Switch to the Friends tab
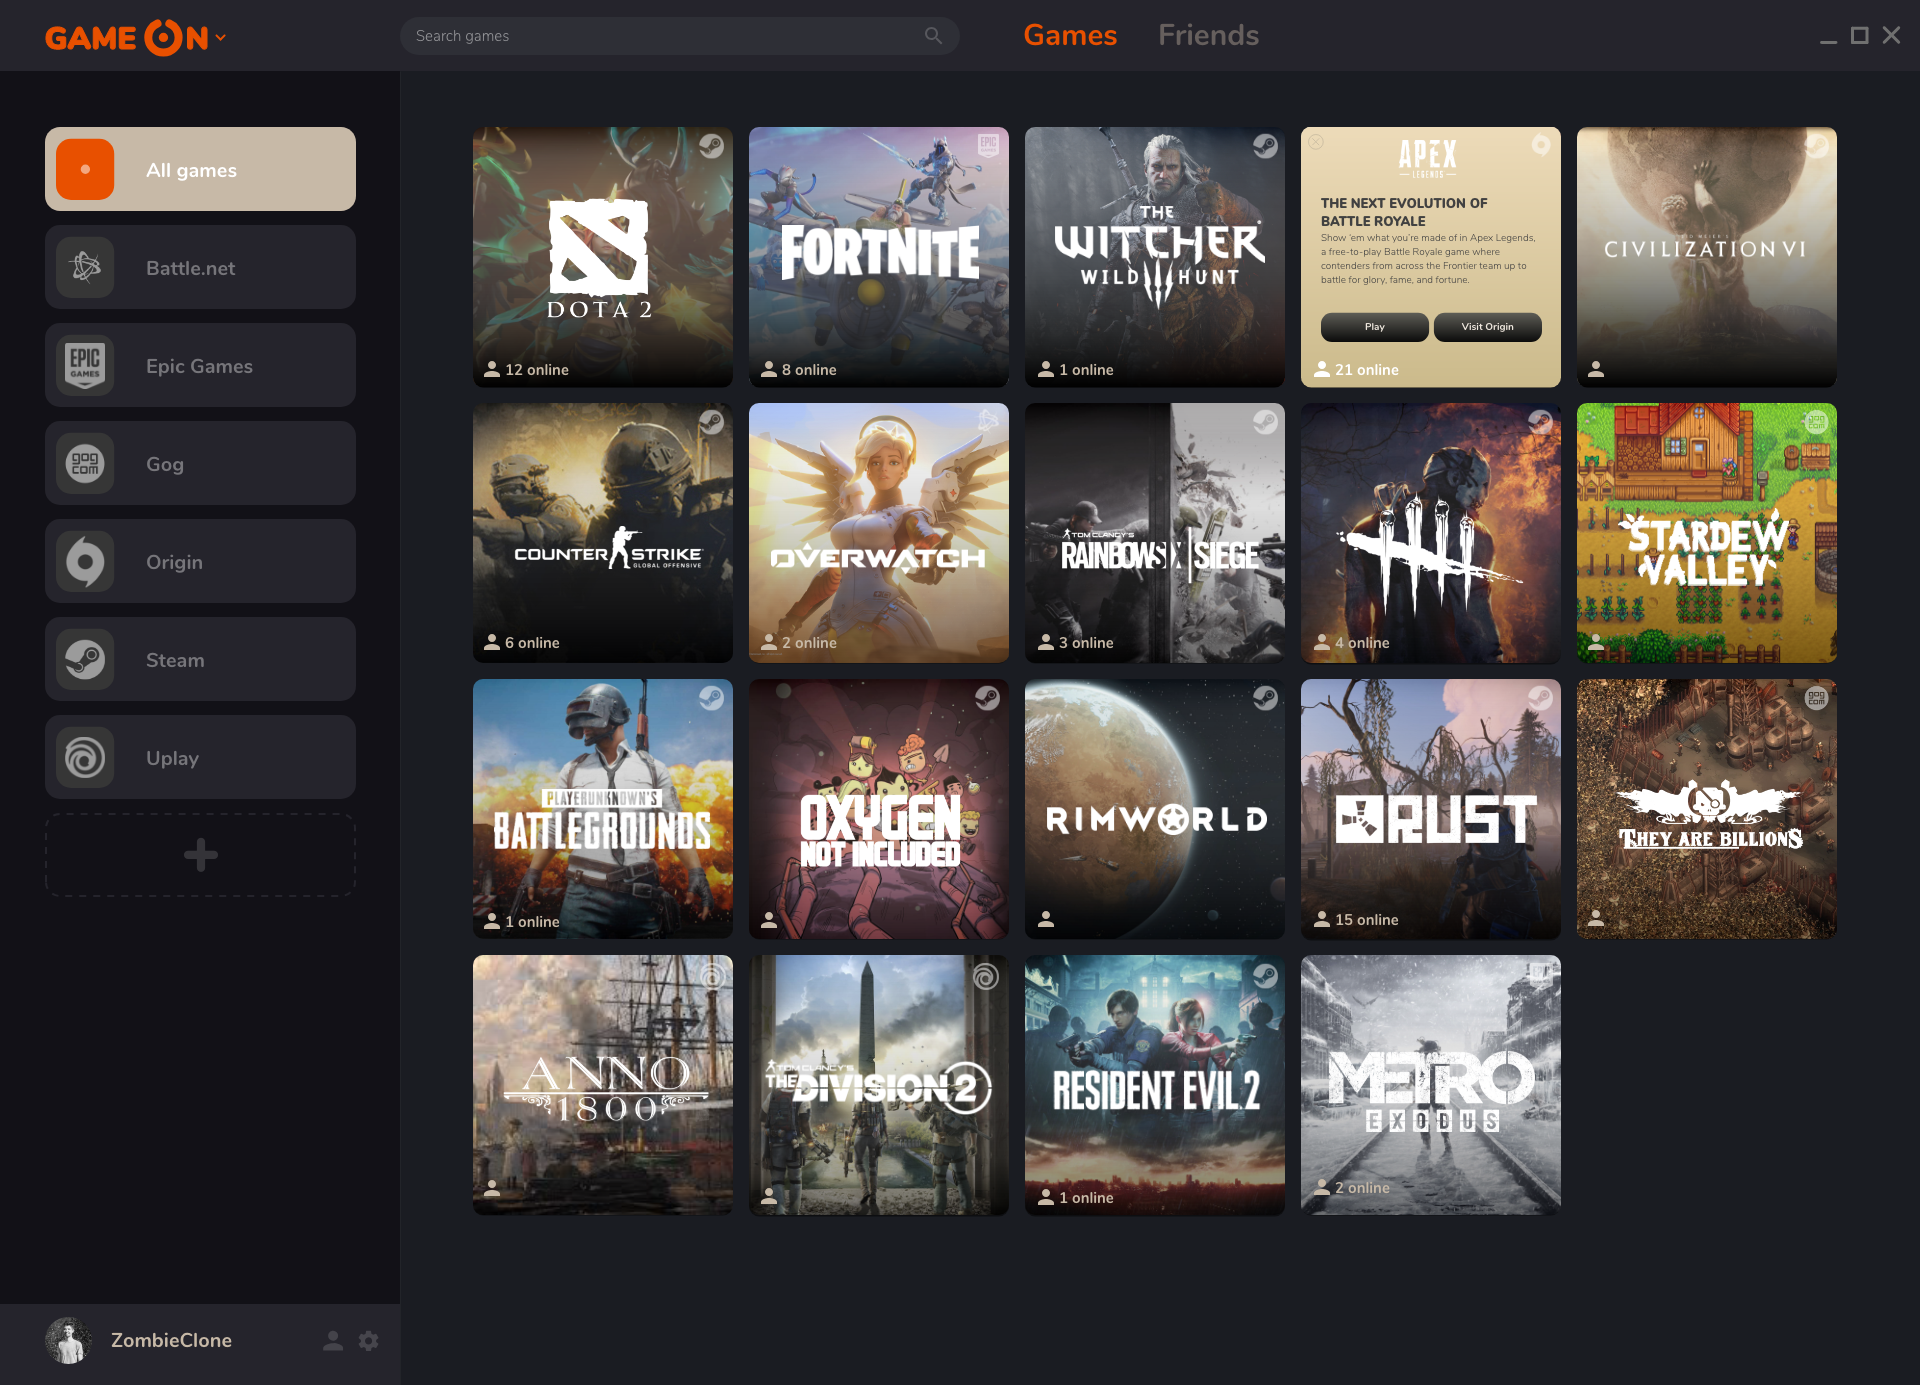The image size is (1920, 1385). (1208, 36)
